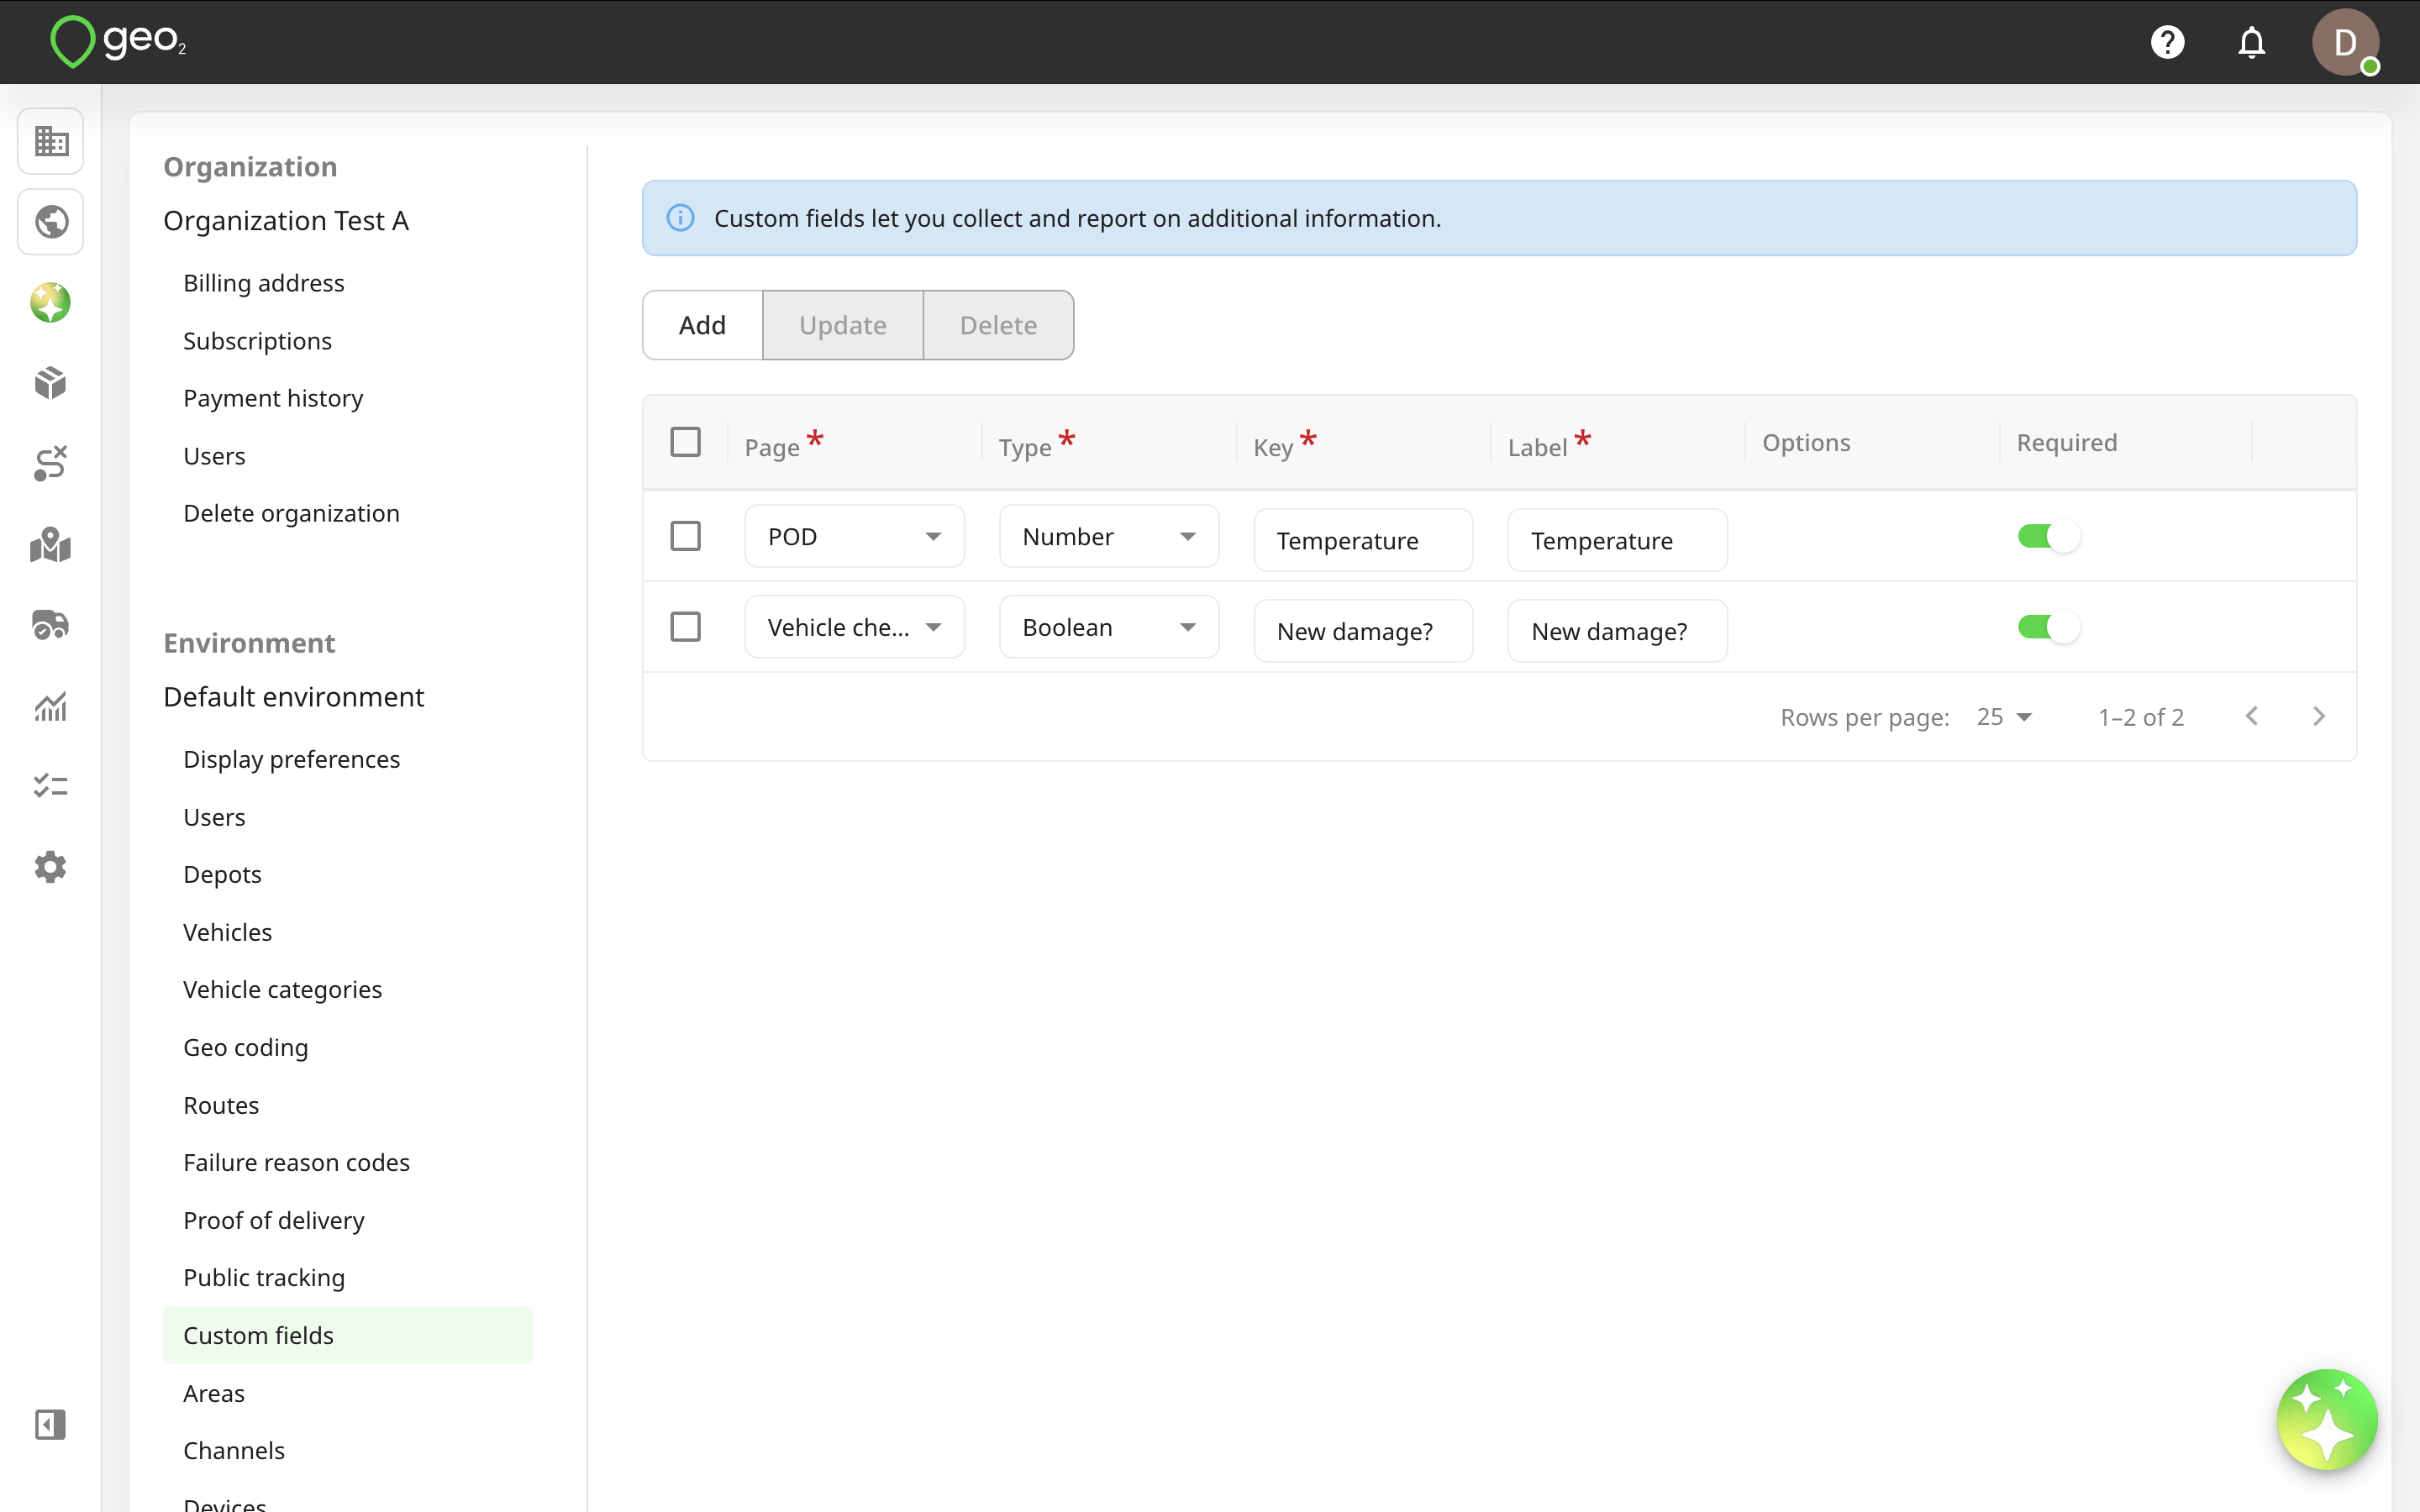This screenshot has width=2420, height=1512.
Task: Open the POD page dropdown
Action: tap(855, 537)
